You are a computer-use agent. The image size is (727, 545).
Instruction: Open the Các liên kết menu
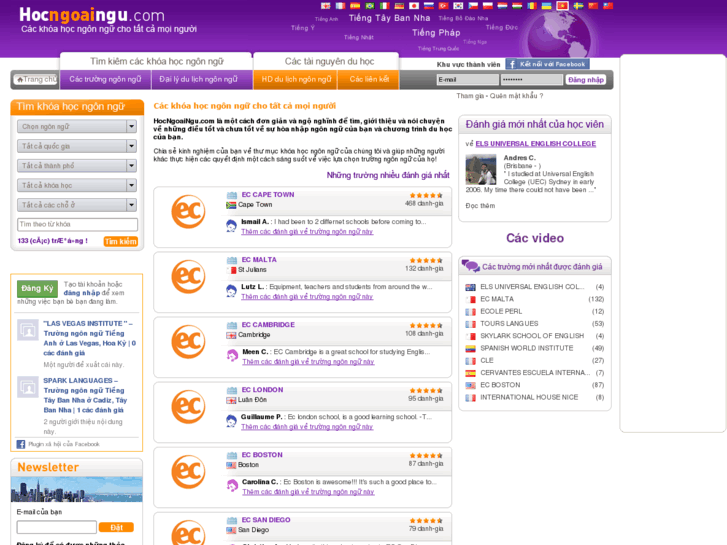pos(369,79)
